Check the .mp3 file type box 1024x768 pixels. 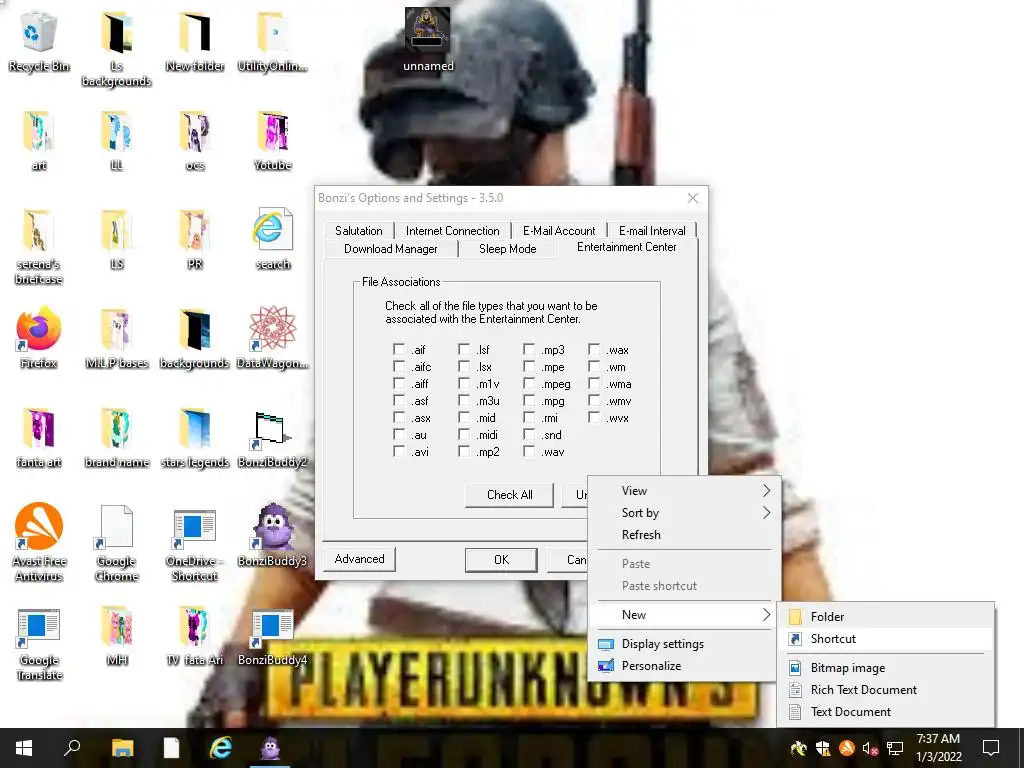click(x=529, y=349)
